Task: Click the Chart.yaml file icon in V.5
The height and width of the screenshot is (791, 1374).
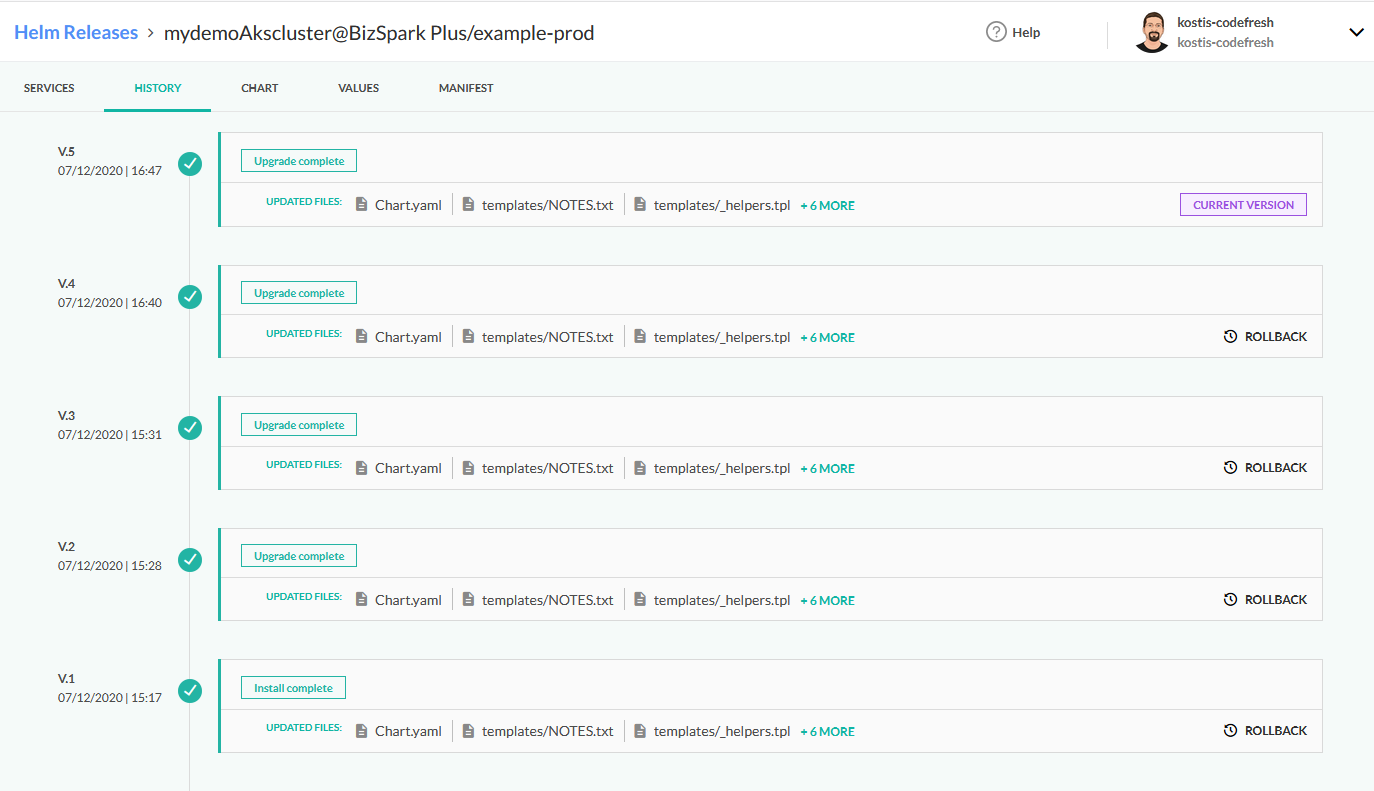Action: tap(362, 205)
